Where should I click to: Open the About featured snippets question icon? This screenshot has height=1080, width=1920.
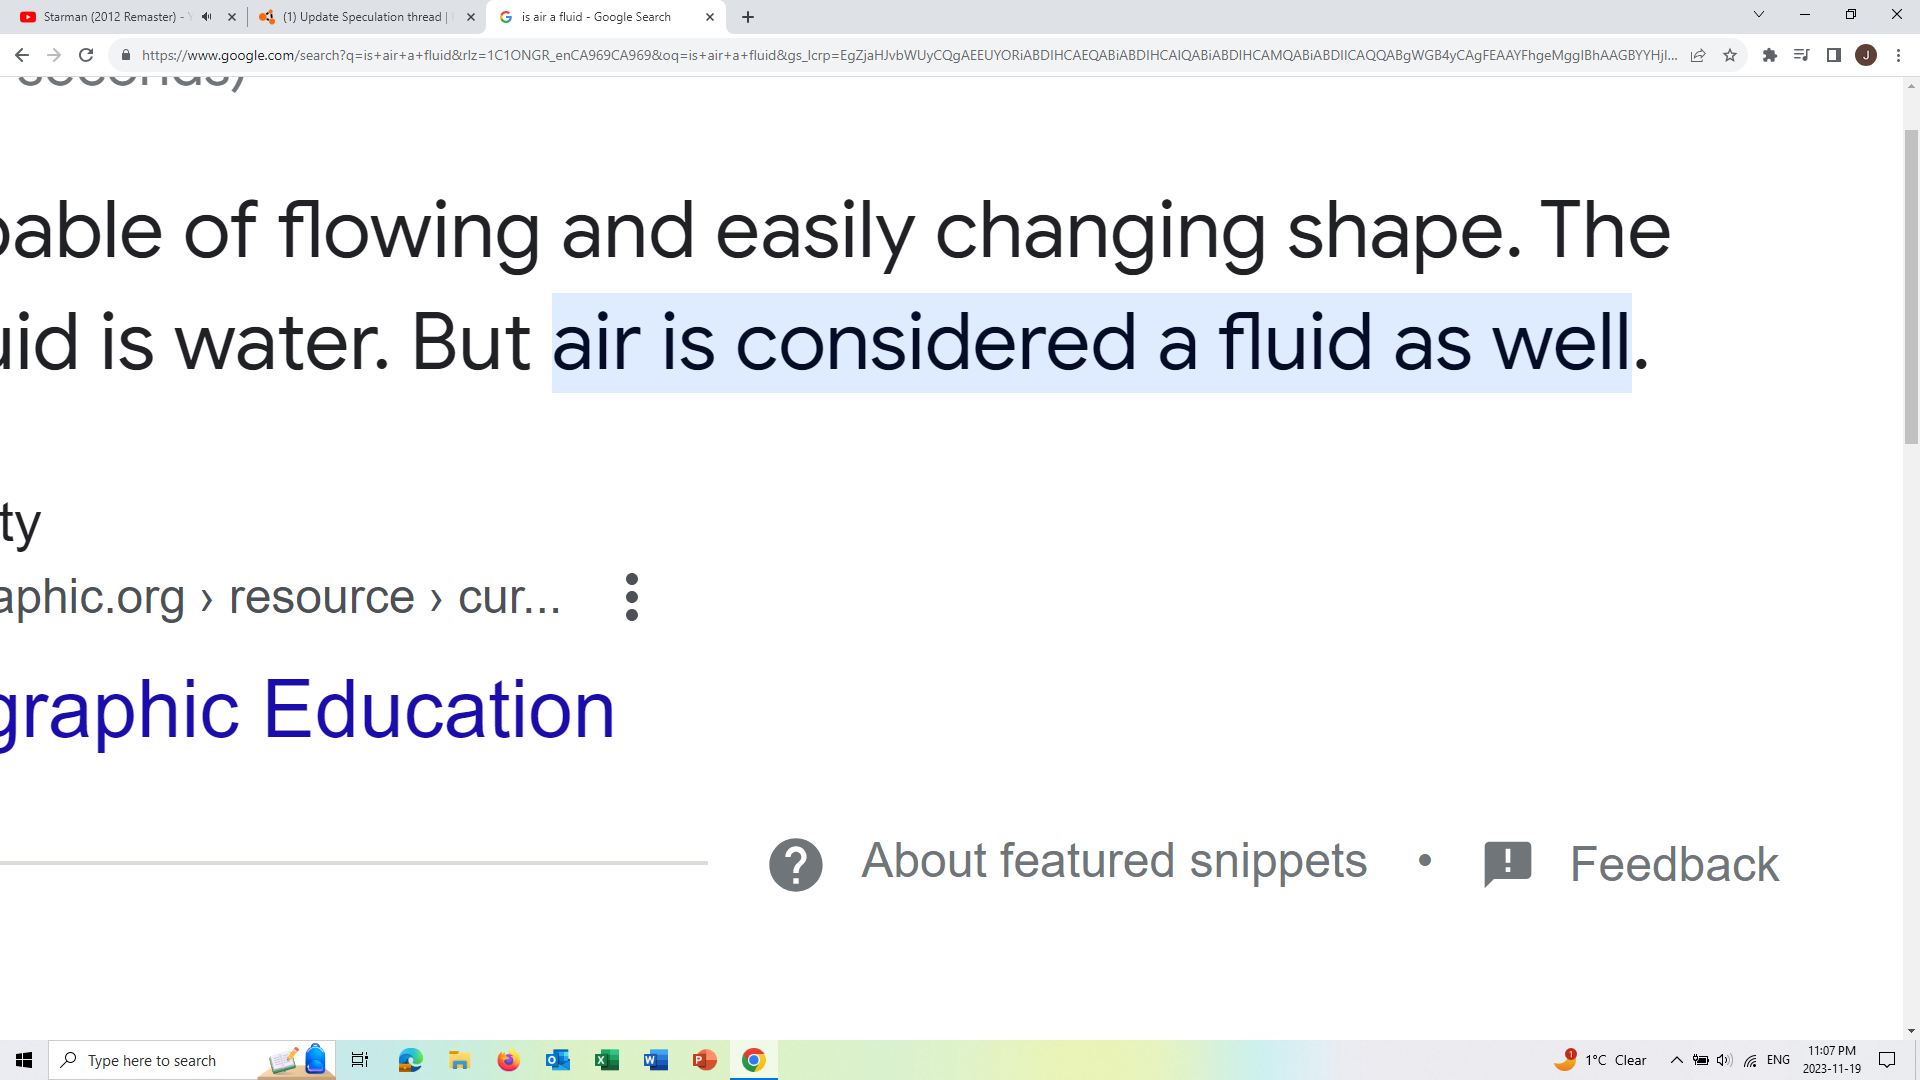click(795, 865)
